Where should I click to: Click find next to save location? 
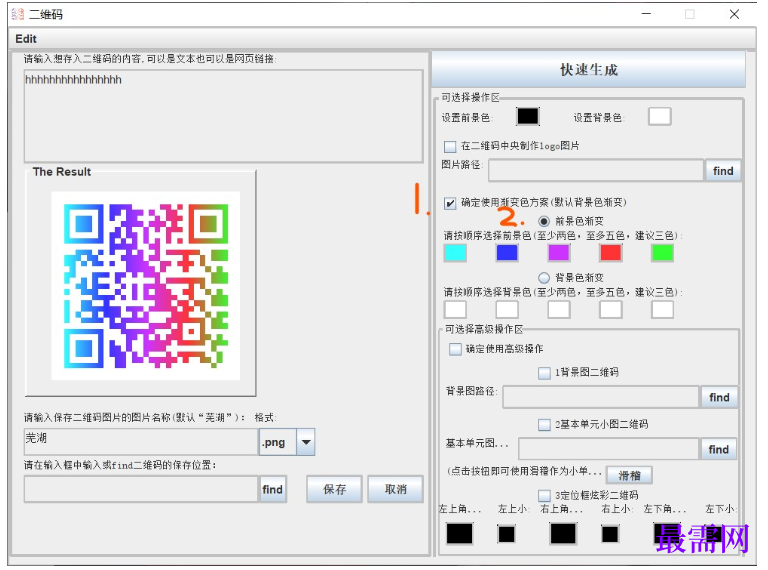272,489
